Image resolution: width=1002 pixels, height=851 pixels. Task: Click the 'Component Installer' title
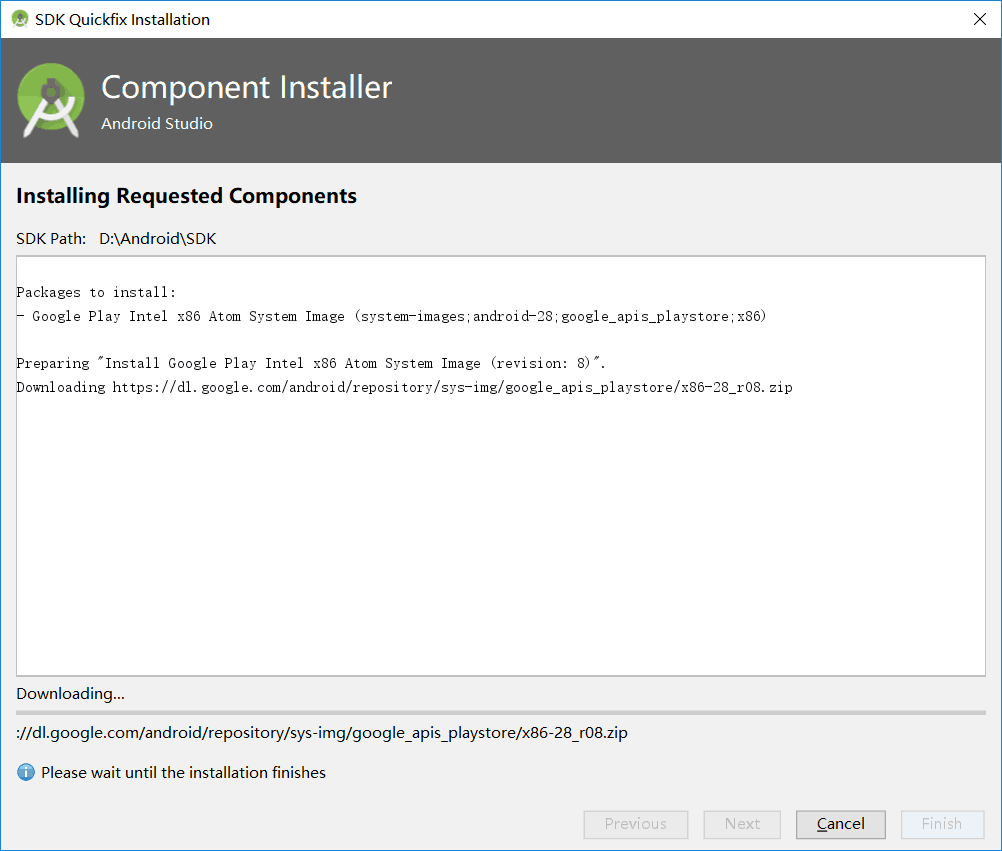pyautogui.click(x=247, y=88)
